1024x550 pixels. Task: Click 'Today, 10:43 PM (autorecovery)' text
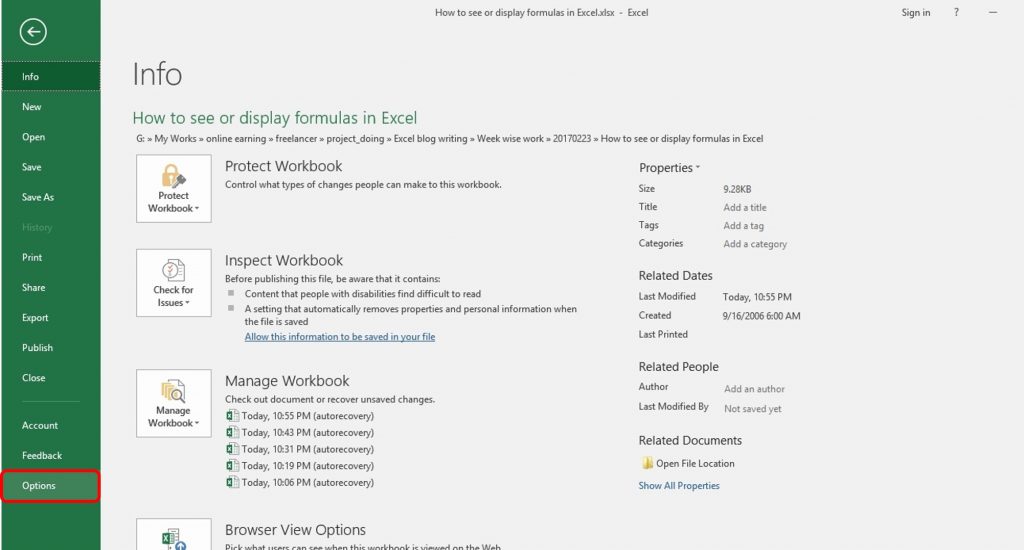point(308,432)
